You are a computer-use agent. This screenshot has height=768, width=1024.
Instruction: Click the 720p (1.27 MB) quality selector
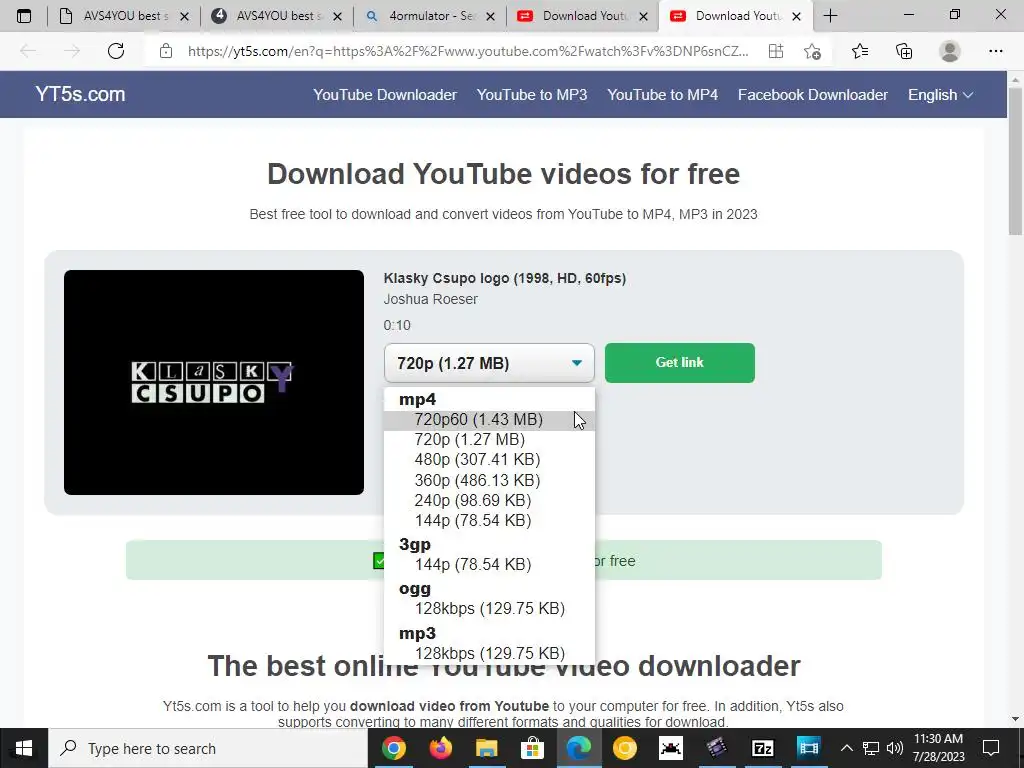point(489,363)
